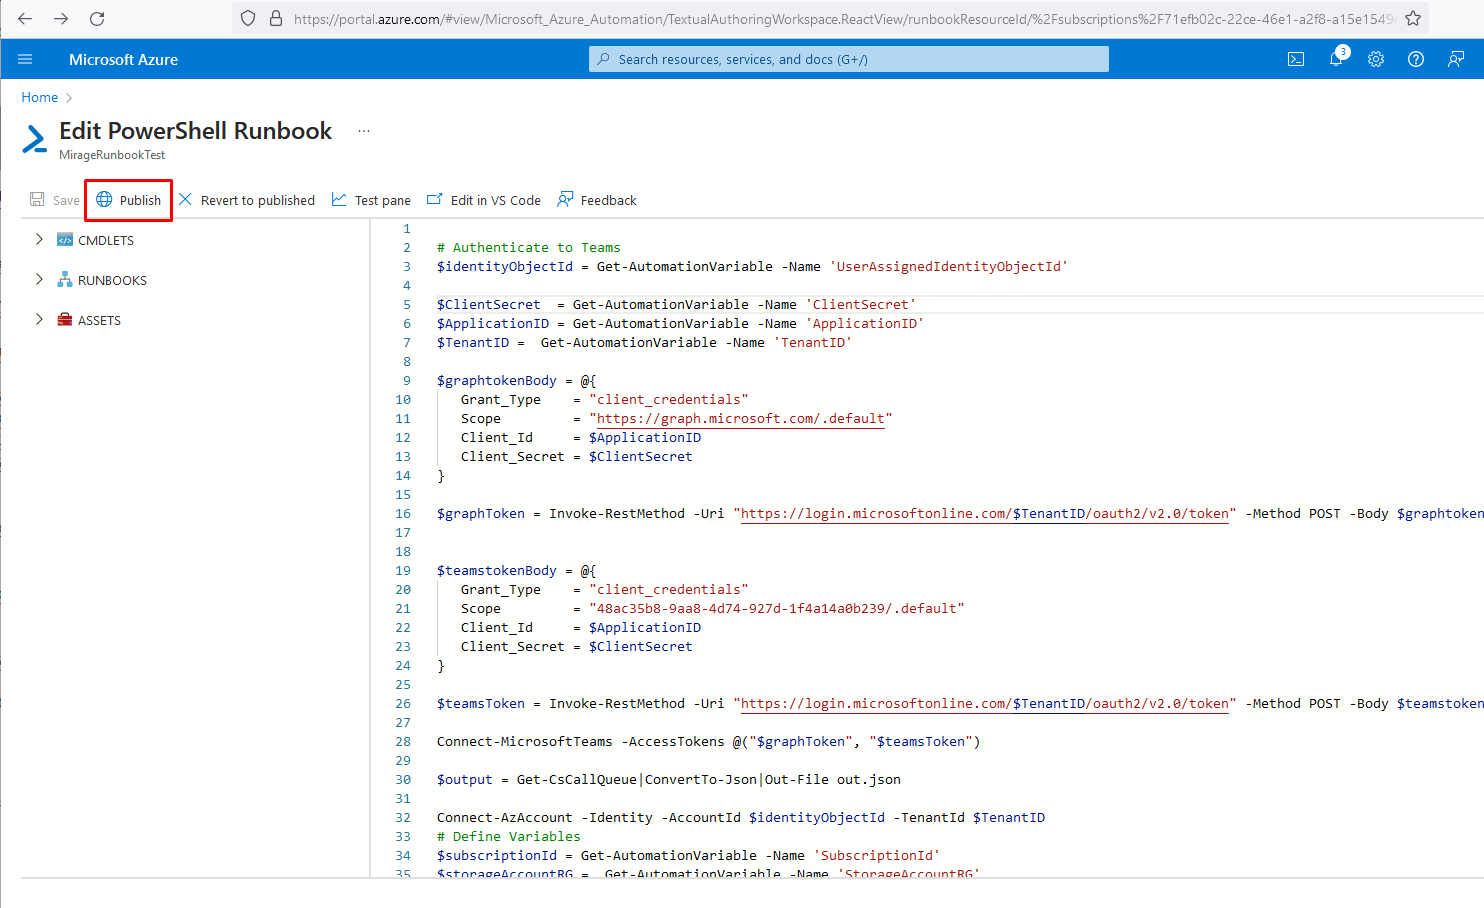Image resolution: width=1484 pixels, height=908 pixels.
Task: Click the Microsoft Azure brand title
Action: [x=123, y=59]
